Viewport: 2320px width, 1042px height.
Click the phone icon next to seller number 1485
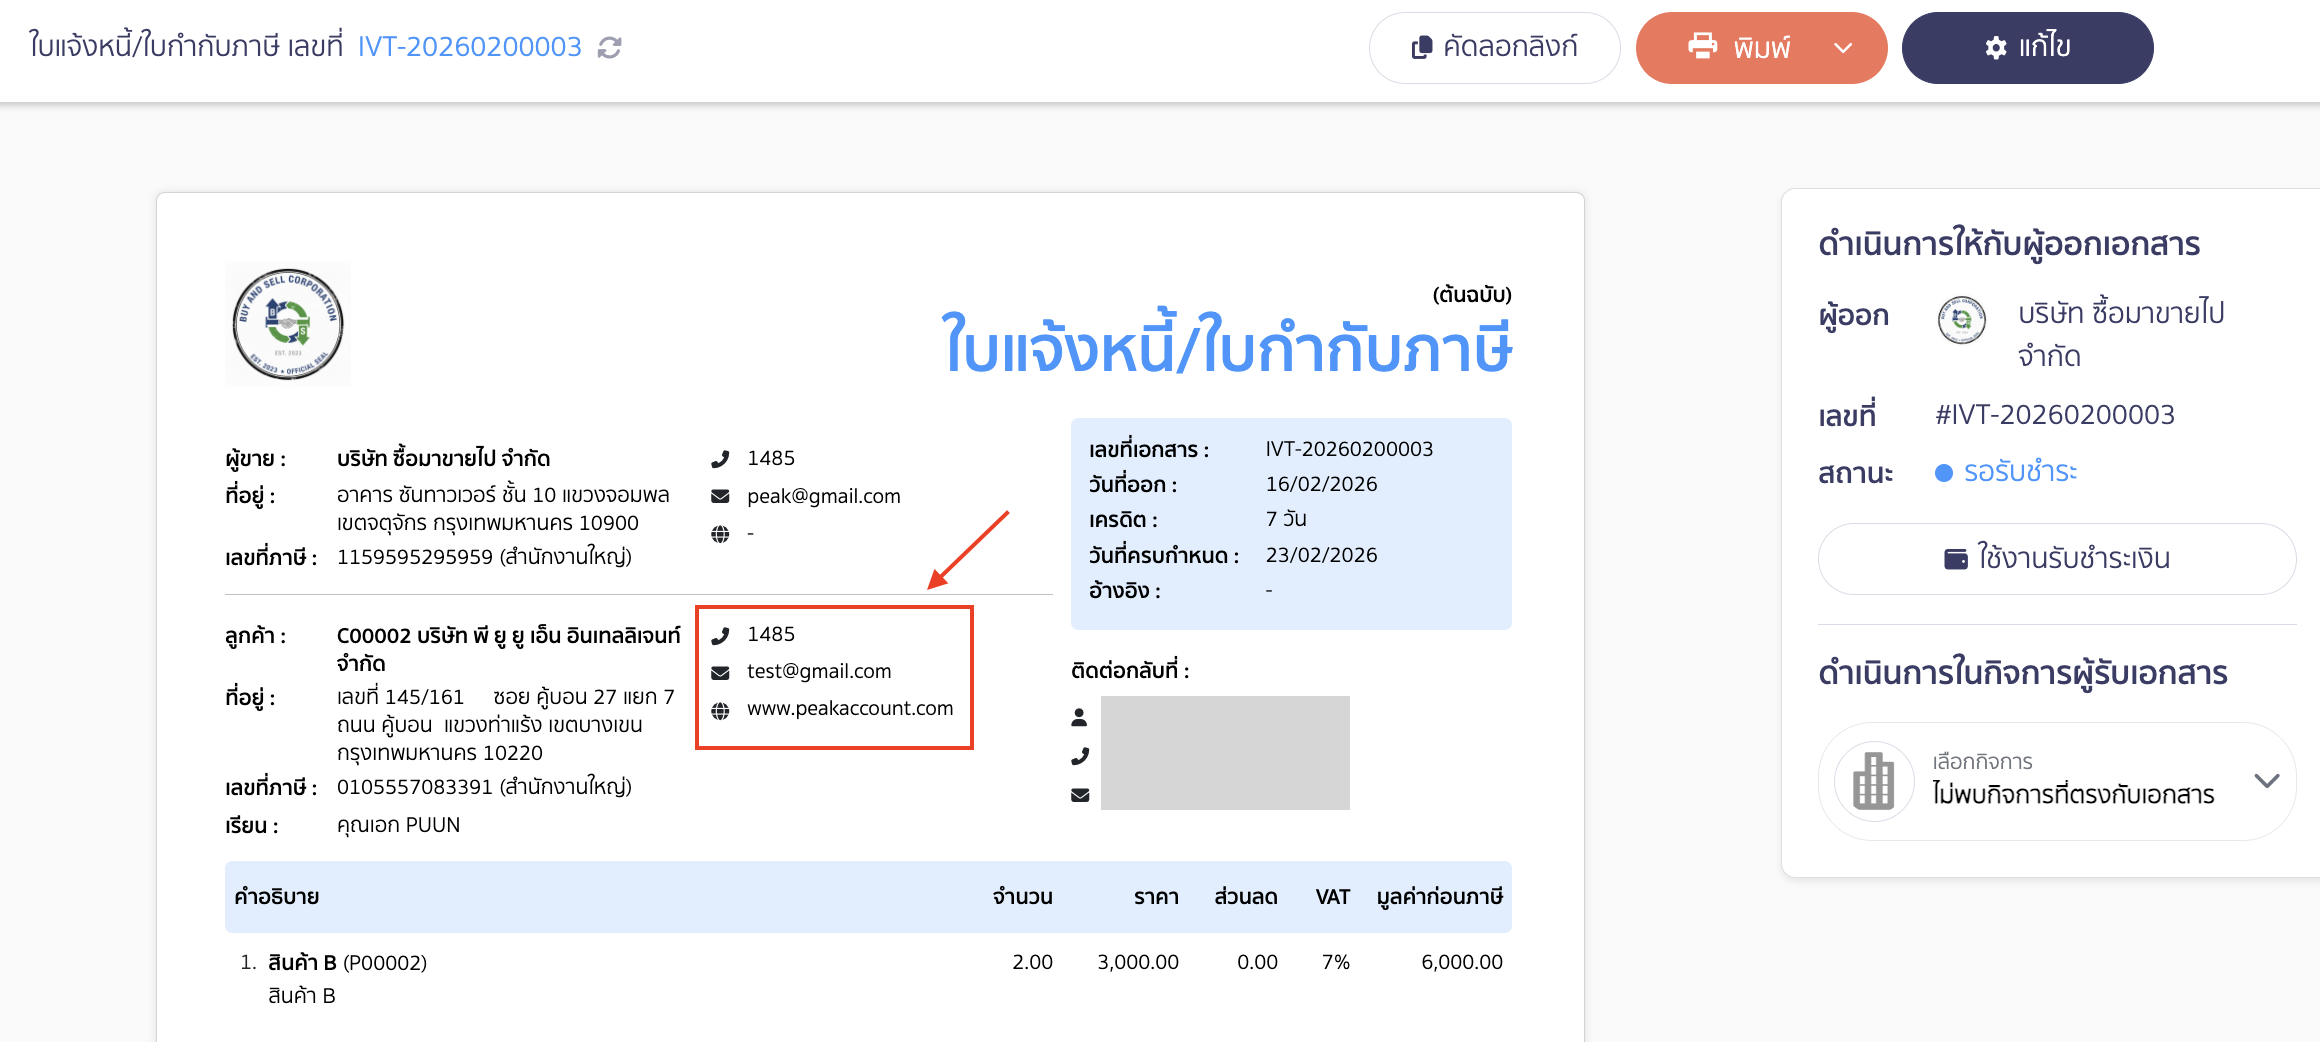pos(719,458)
